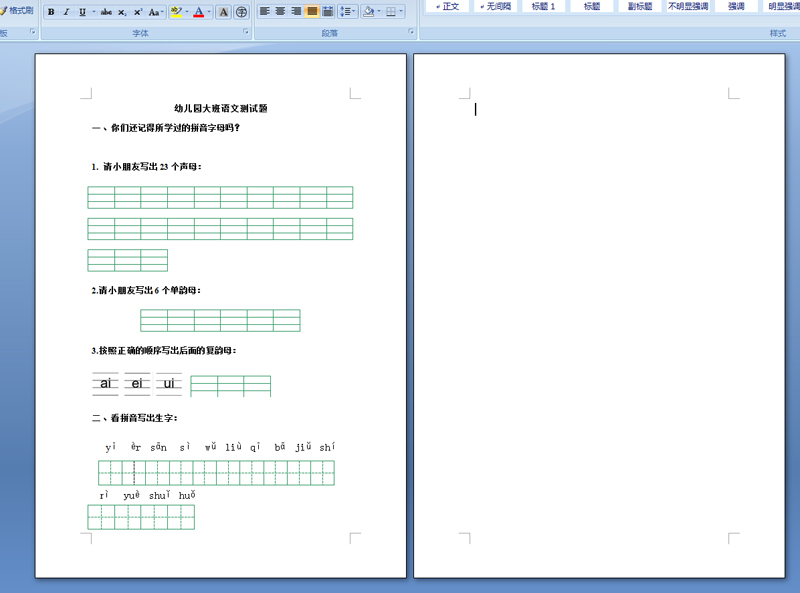Screen dimensions: 800x593
Task: Click the pinyin 'shuǐ' in the document
Action: tap(160, 495)
